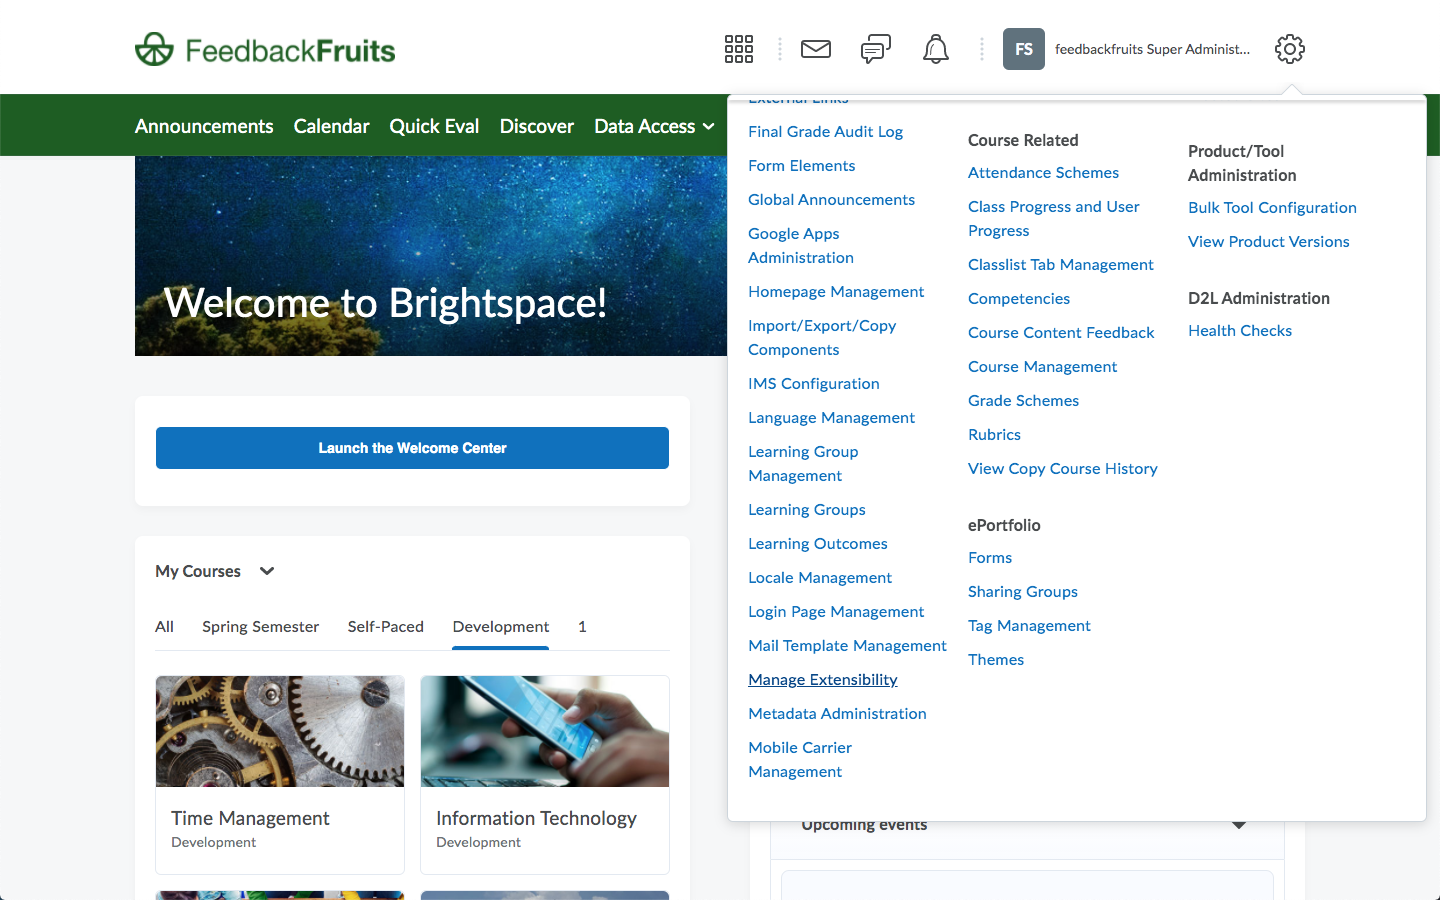Open Health Checks link
This screenshot has height=900, width=1440.
[1240, 330]
